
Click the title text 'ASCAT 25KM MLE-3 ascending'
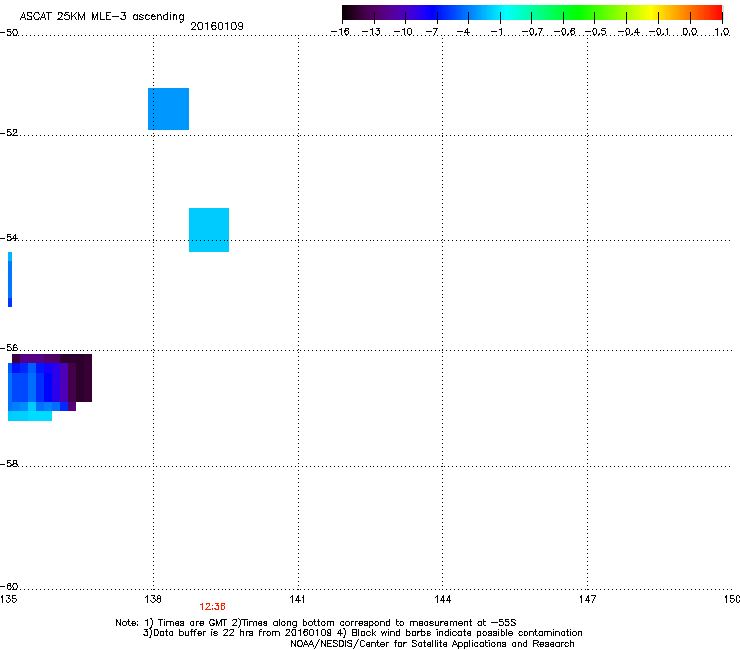click(102, 16)
